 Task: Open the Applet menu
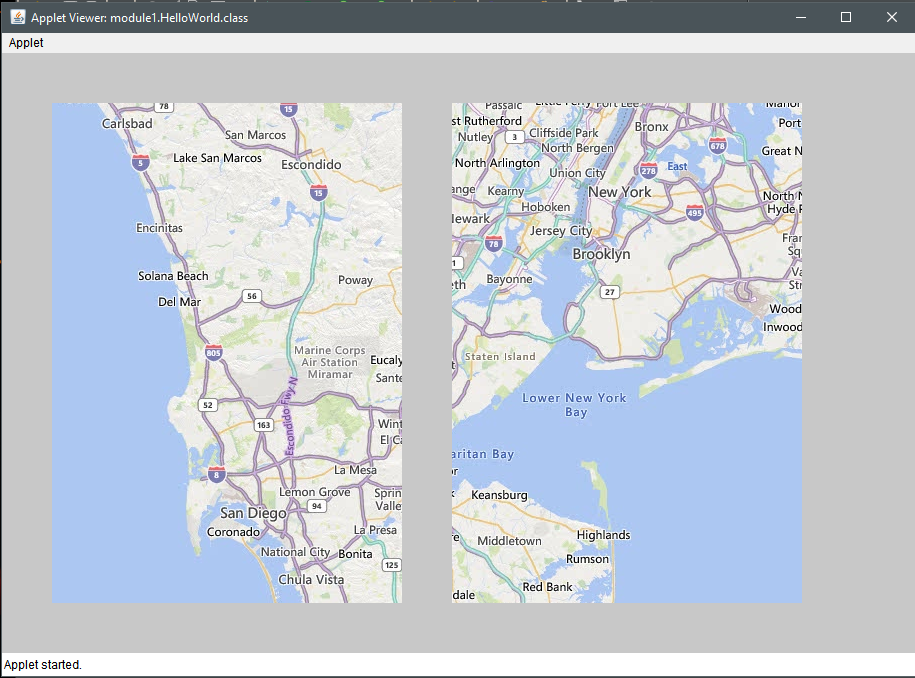tap(25, 43)
